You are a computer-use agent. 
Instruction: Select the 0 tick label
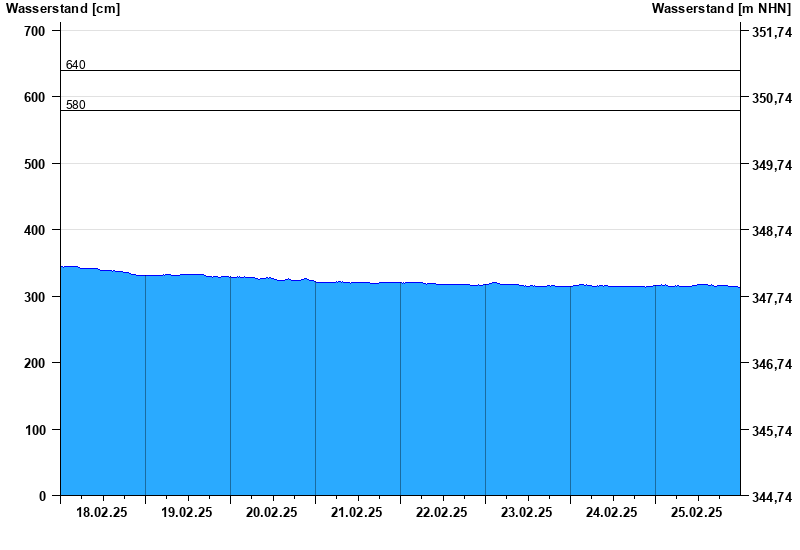click(42, 496)
